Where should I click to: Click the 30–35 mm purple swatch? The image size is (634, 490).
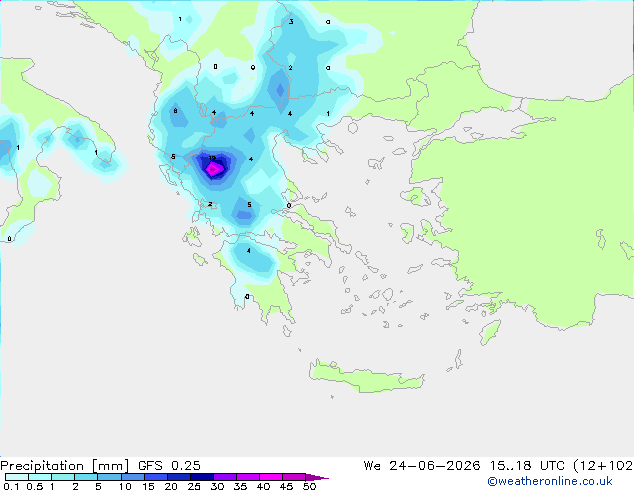(x=224, y=477)
